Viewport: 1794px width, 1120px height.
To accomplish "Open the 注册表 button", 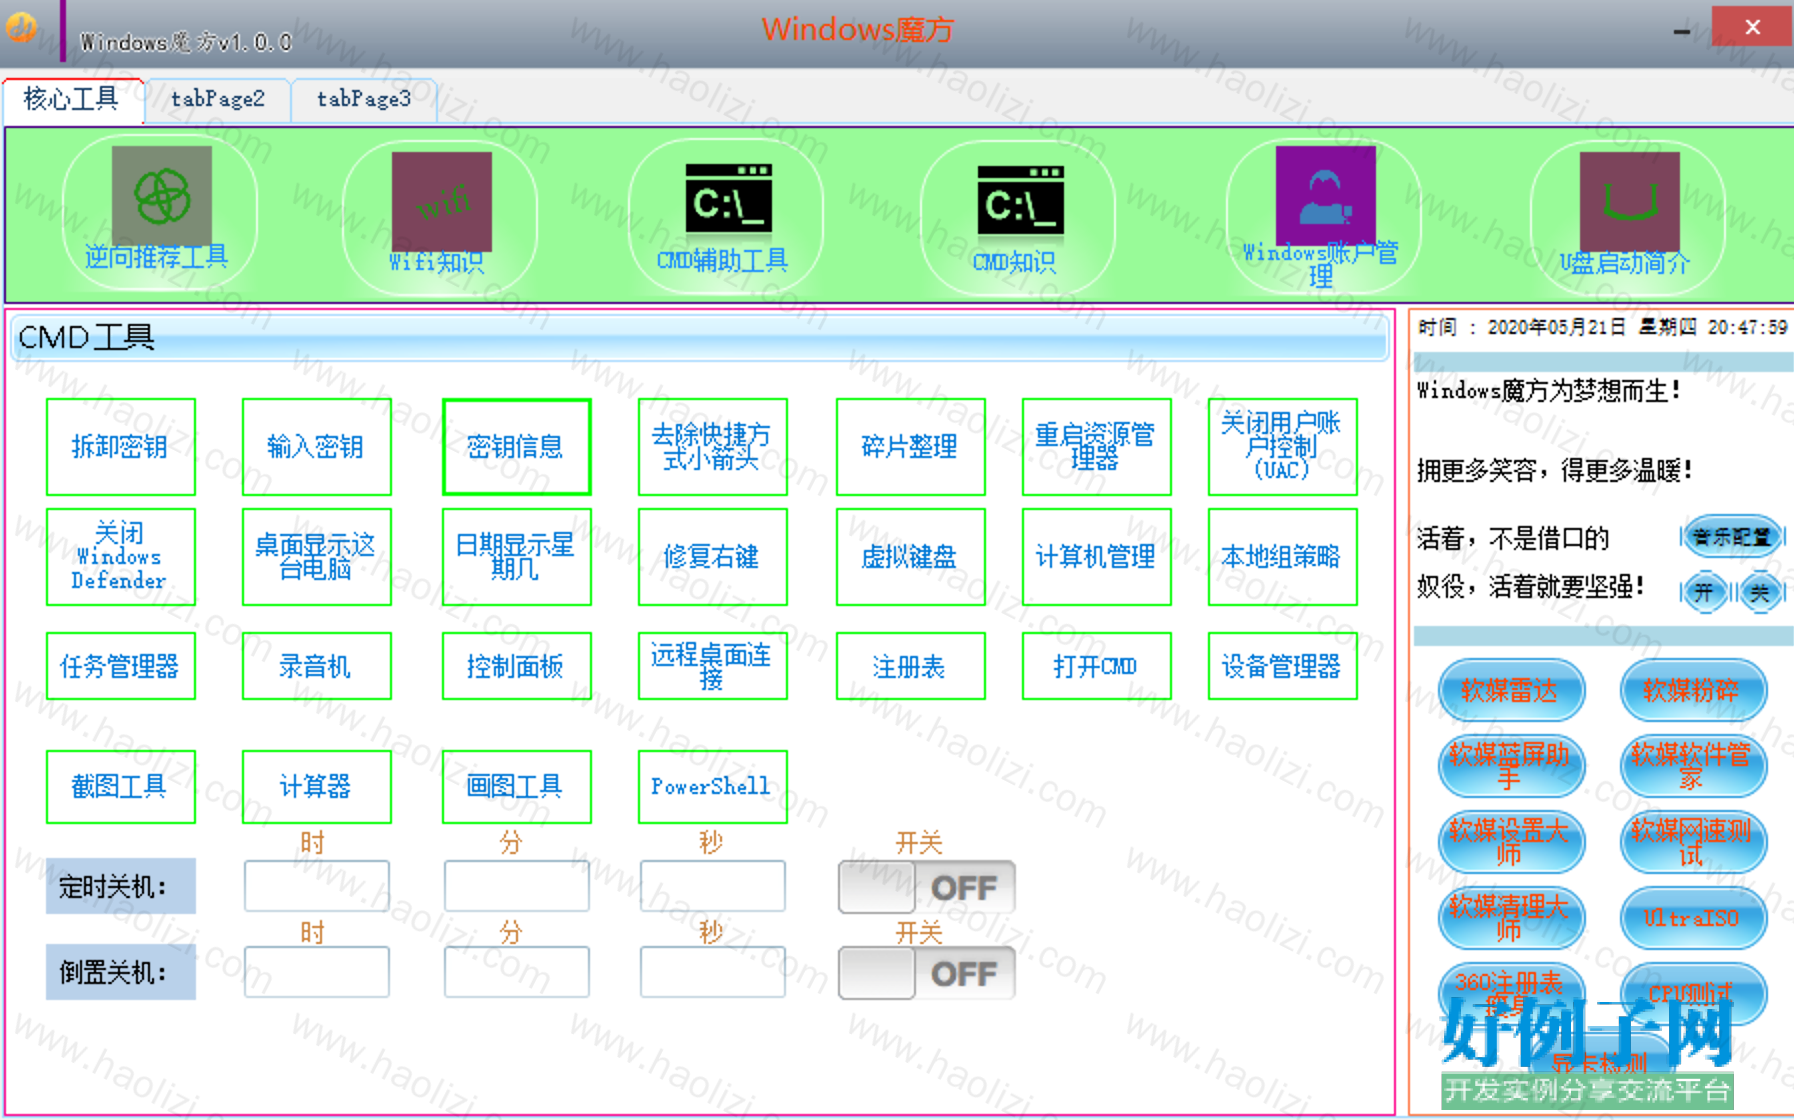I will pos(910,666).
